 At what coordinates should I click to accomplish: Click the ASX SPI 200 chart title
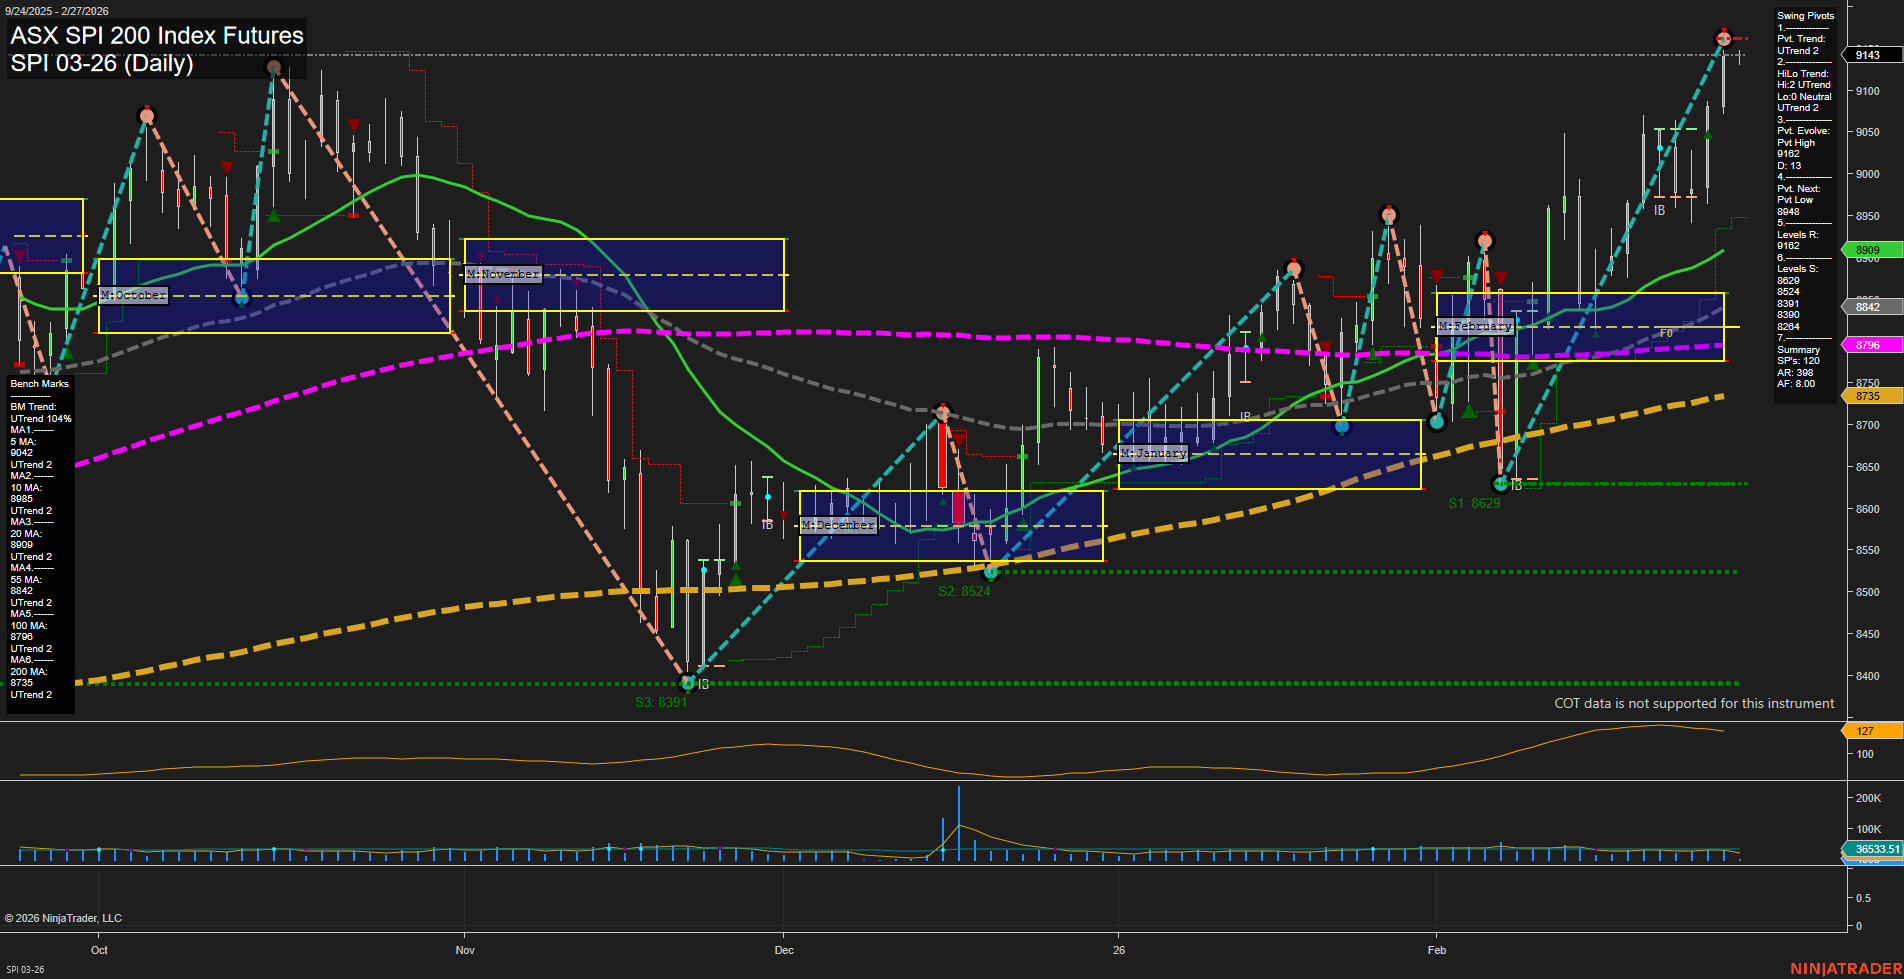[x=155, y=35]
